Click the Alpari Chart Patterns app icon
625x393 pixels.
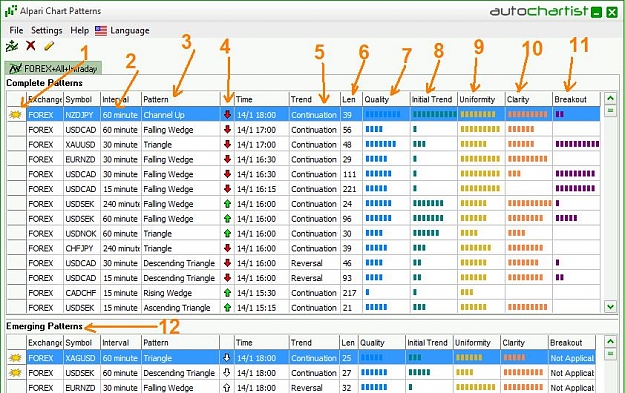pos(11,11)
